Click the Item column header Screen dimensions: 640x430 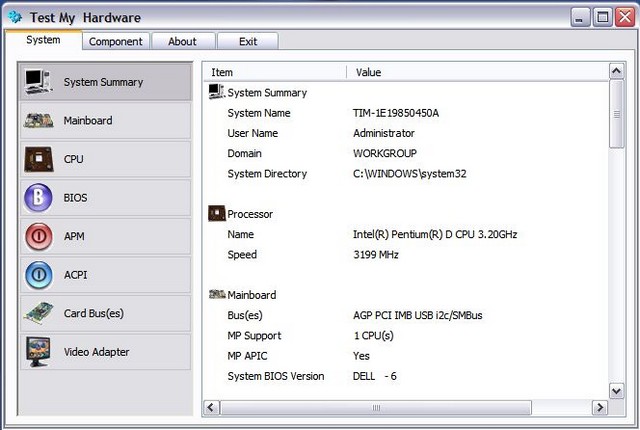(x=275, y=72)
